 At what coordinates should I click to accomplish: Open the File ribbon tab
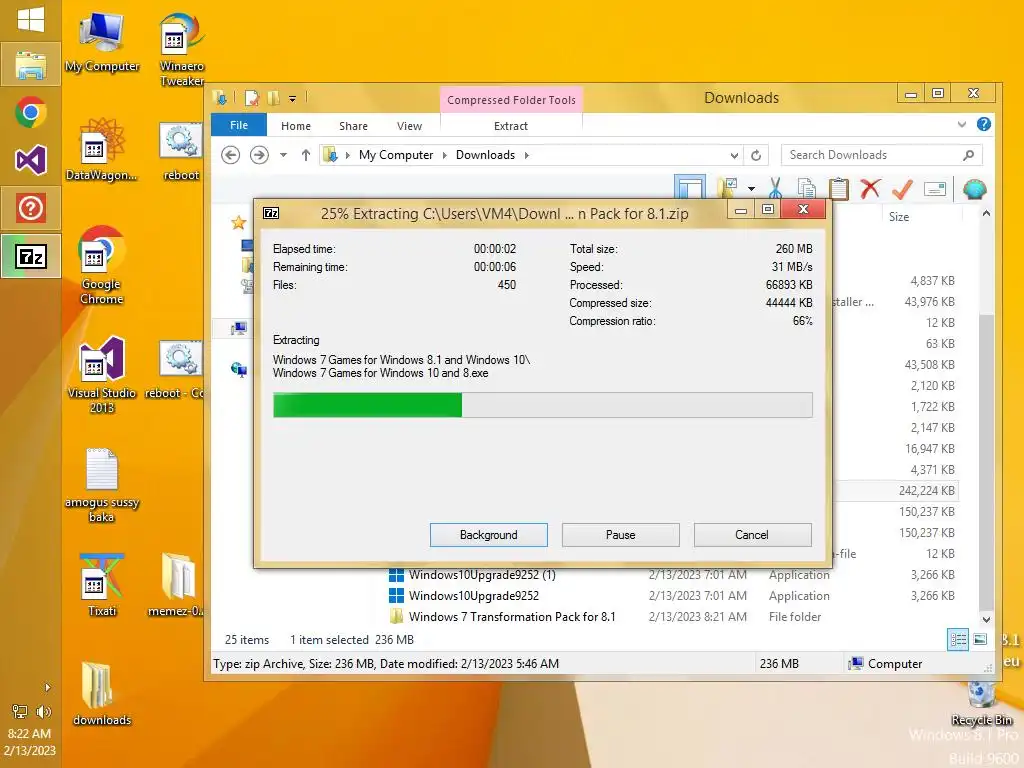(x=238, y=125)
